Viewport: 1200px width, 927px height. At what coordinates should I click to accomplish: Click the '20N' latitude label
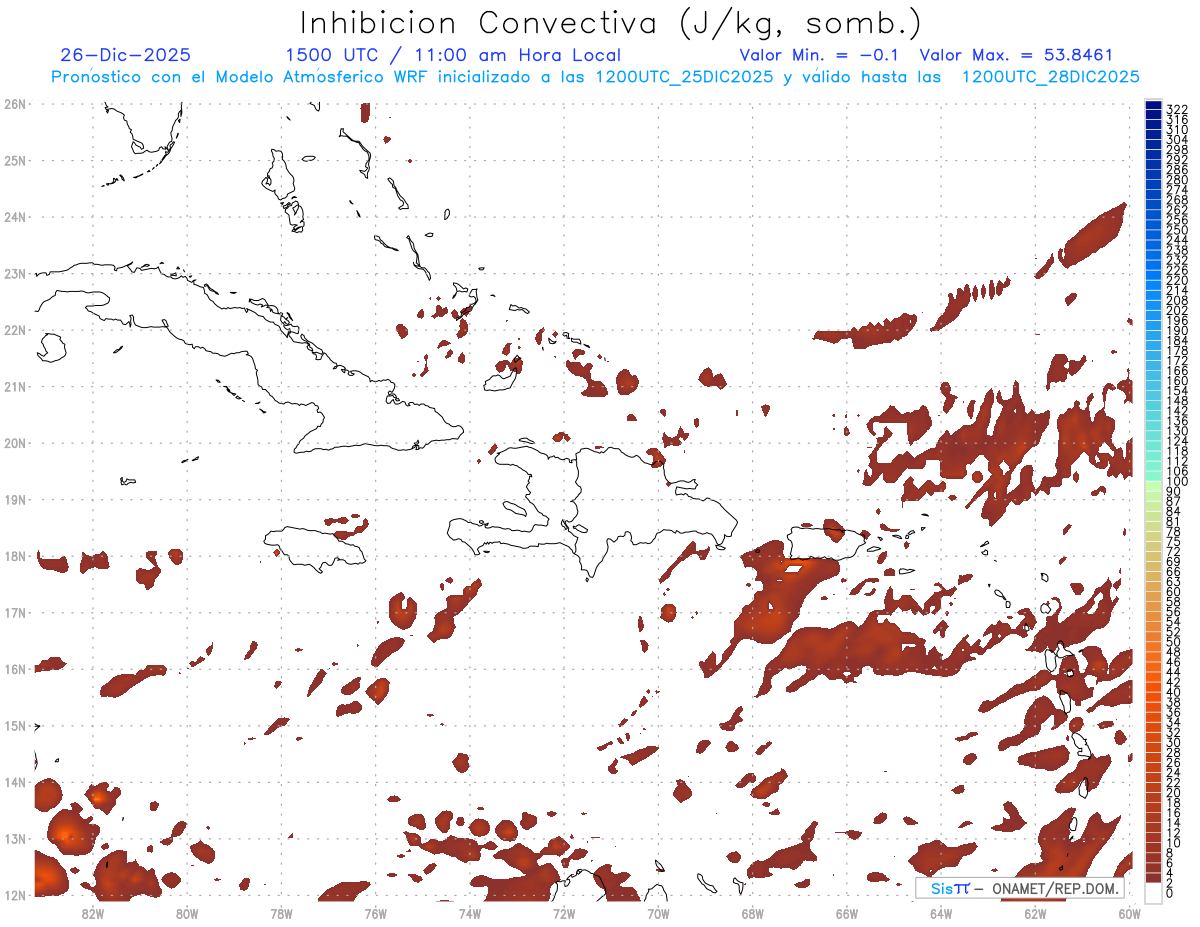pos(15,443)
